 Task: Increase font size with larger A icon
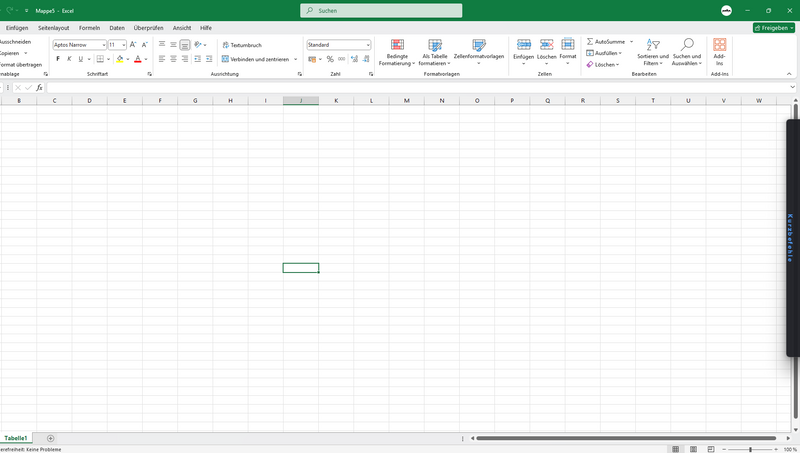point(133,45)
